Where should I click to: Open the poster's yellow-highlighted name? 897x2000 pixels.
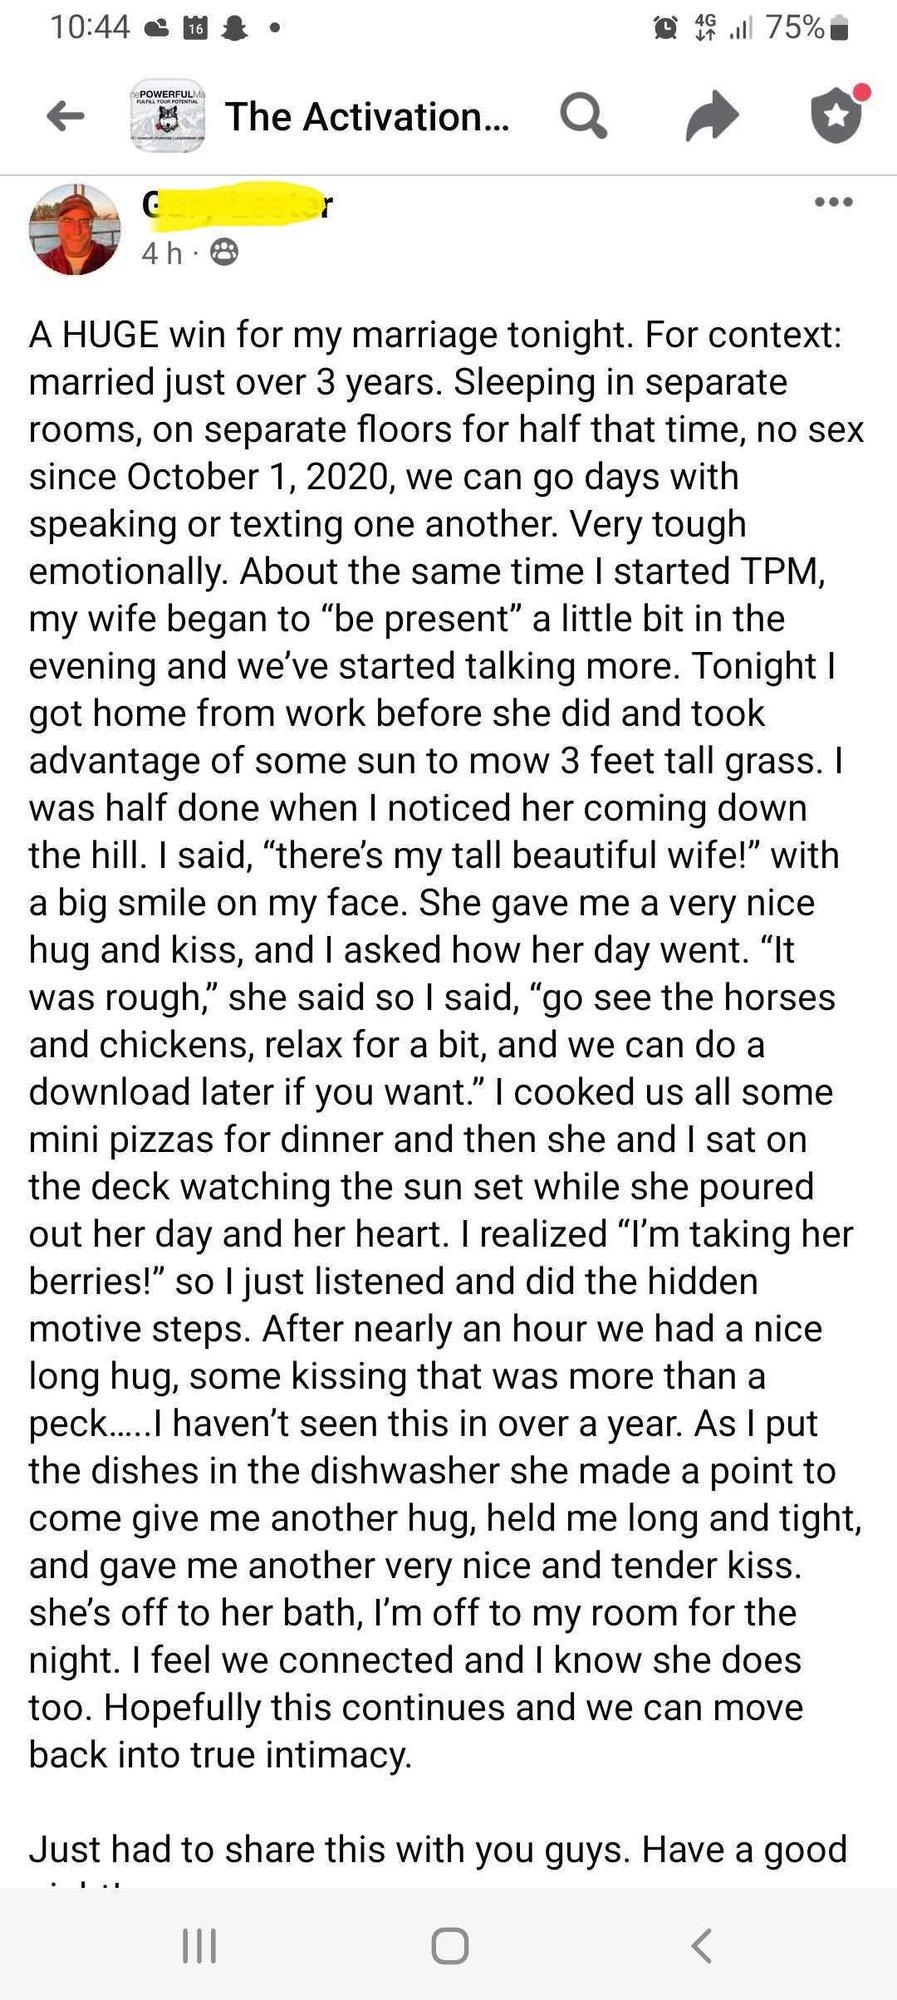pyautogui.click(x=236, y=204)
